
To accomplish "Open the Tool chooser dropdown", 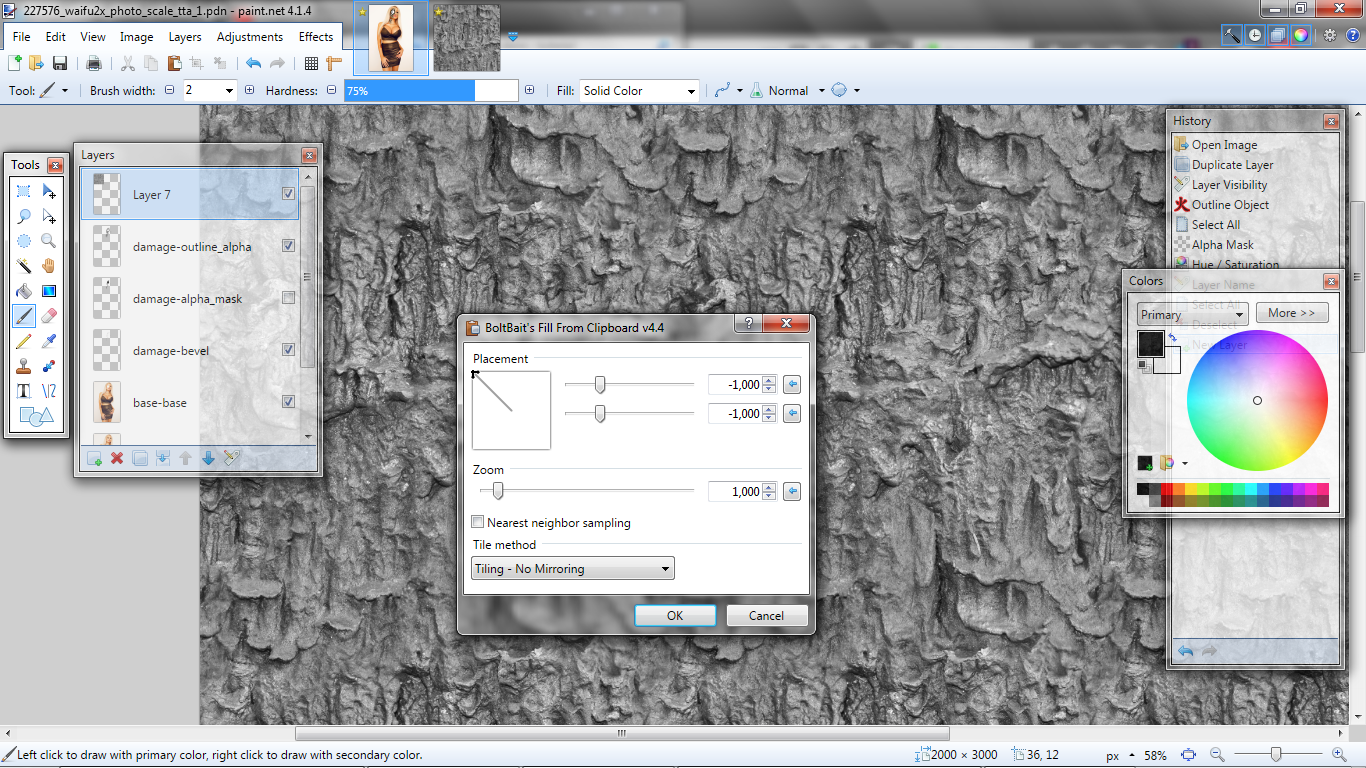I will [x=53, y=91].
